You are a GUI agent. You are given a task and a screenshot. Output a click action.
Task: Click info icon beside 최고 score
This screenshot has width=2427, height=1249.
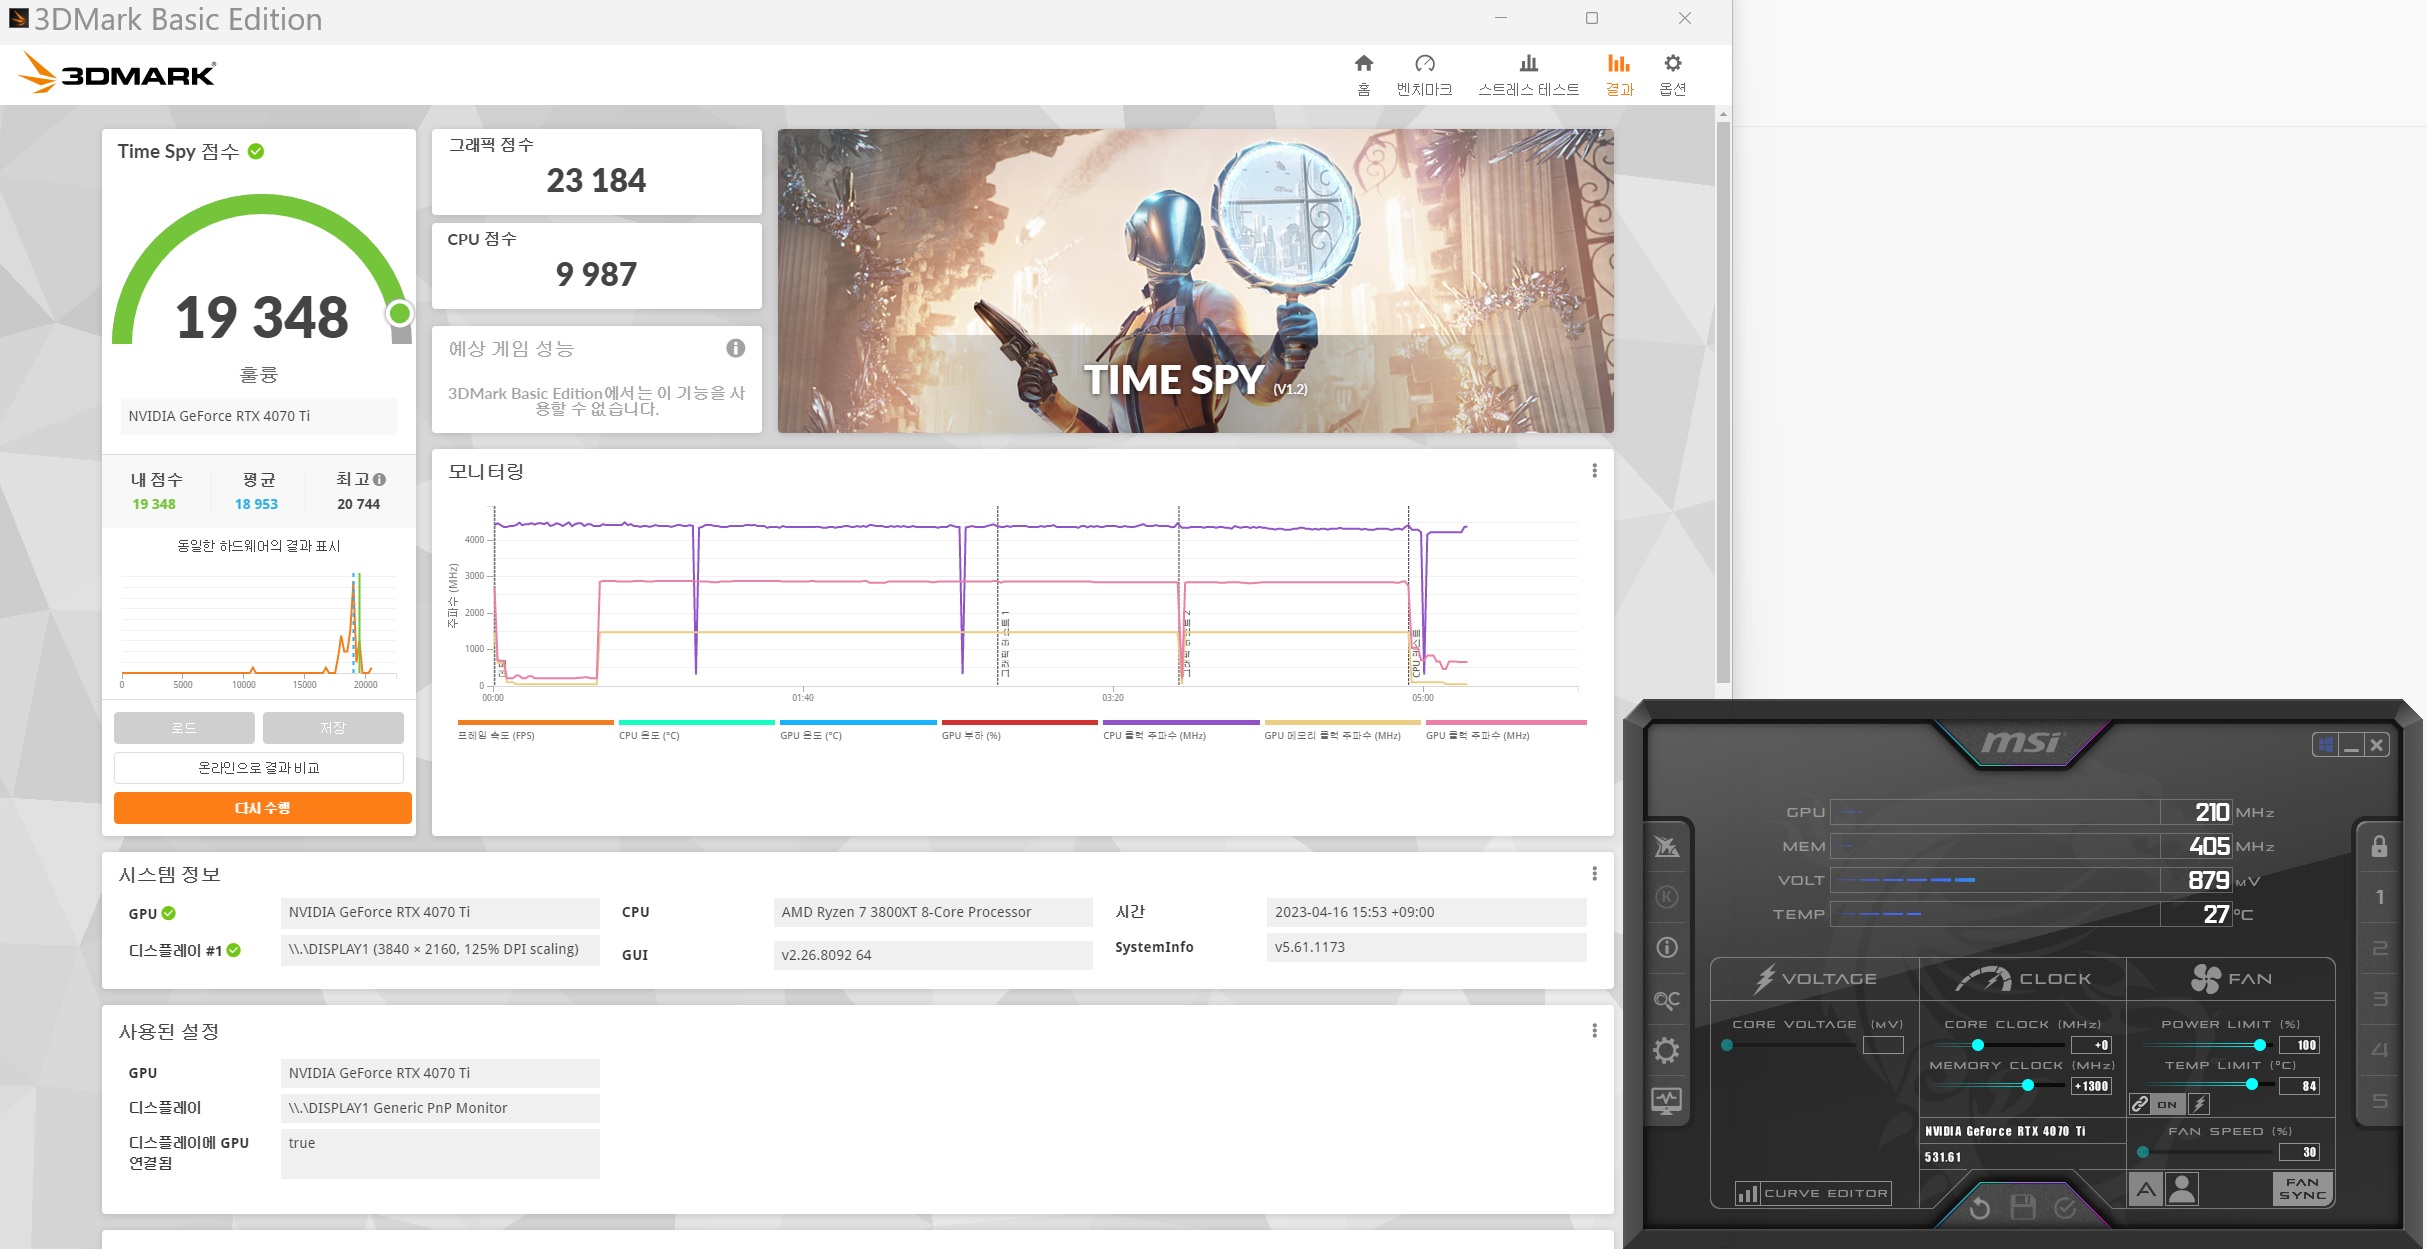380,480
